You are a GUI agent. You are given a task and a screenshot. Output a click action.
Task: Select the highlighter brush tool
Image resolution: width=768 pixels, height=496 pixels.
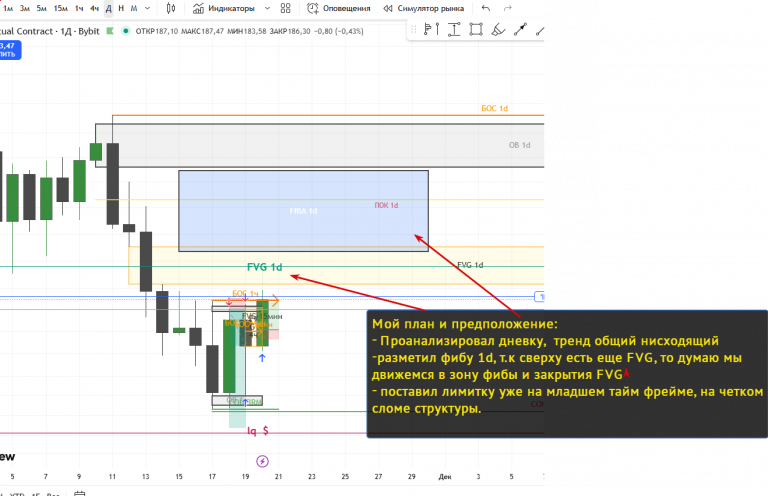(498, 30)
